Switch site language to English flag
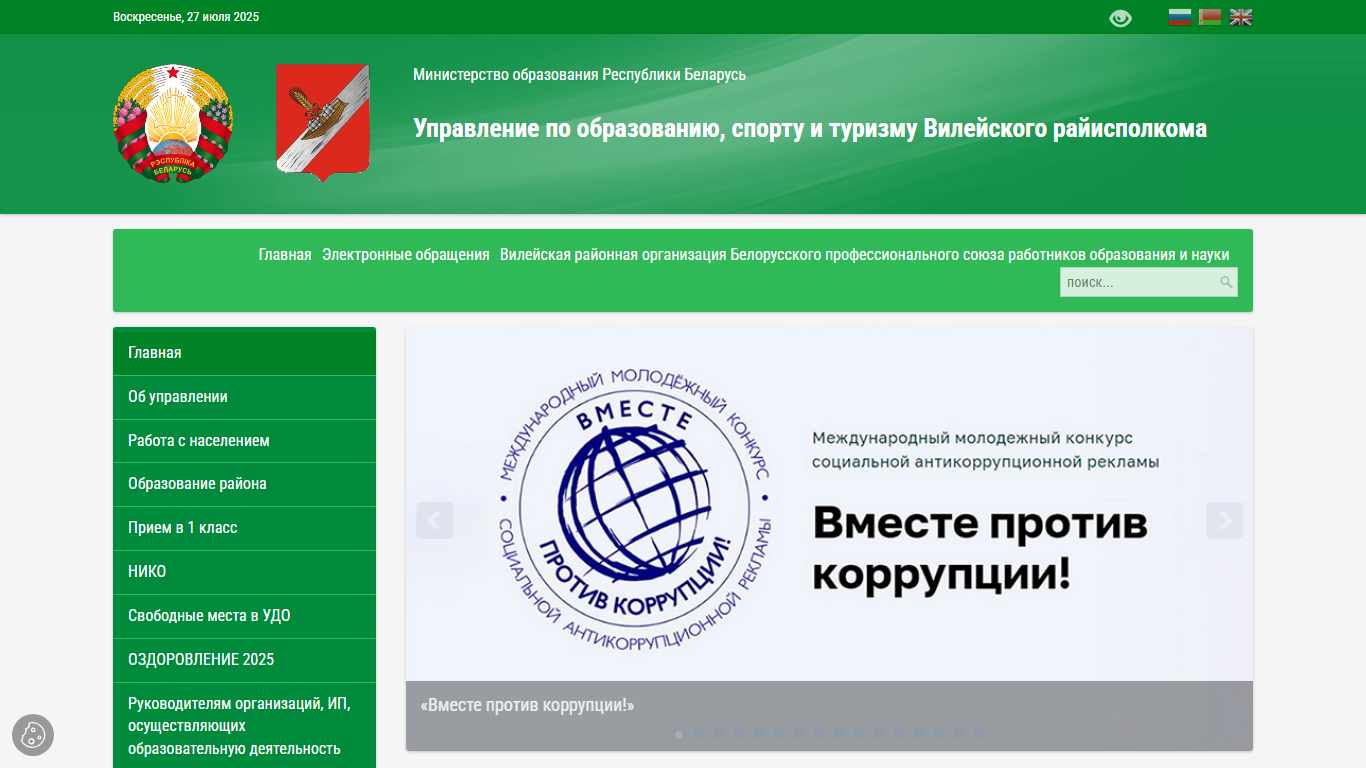 pos(1241,17)
